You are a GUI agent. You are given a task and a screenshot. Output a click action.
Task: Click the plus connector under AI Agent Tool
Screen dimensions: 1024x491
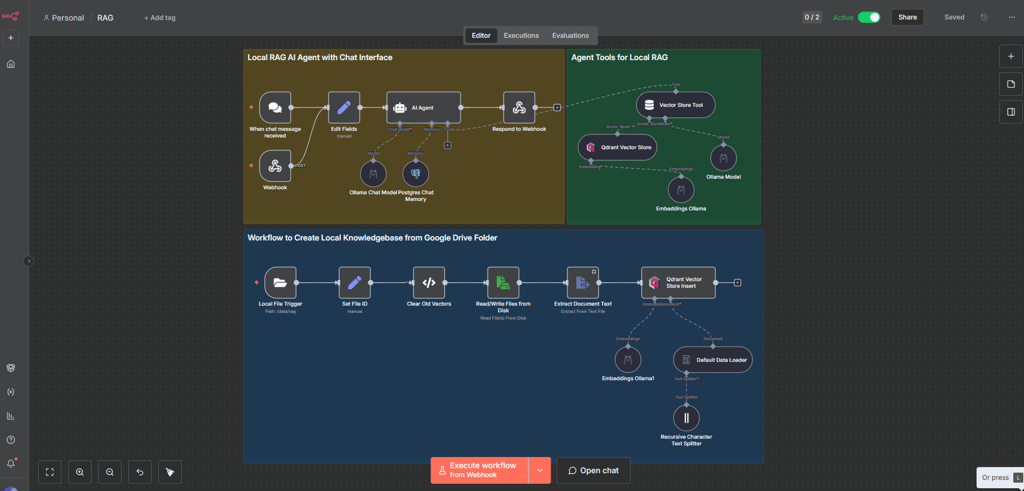(x=447, y=145)
